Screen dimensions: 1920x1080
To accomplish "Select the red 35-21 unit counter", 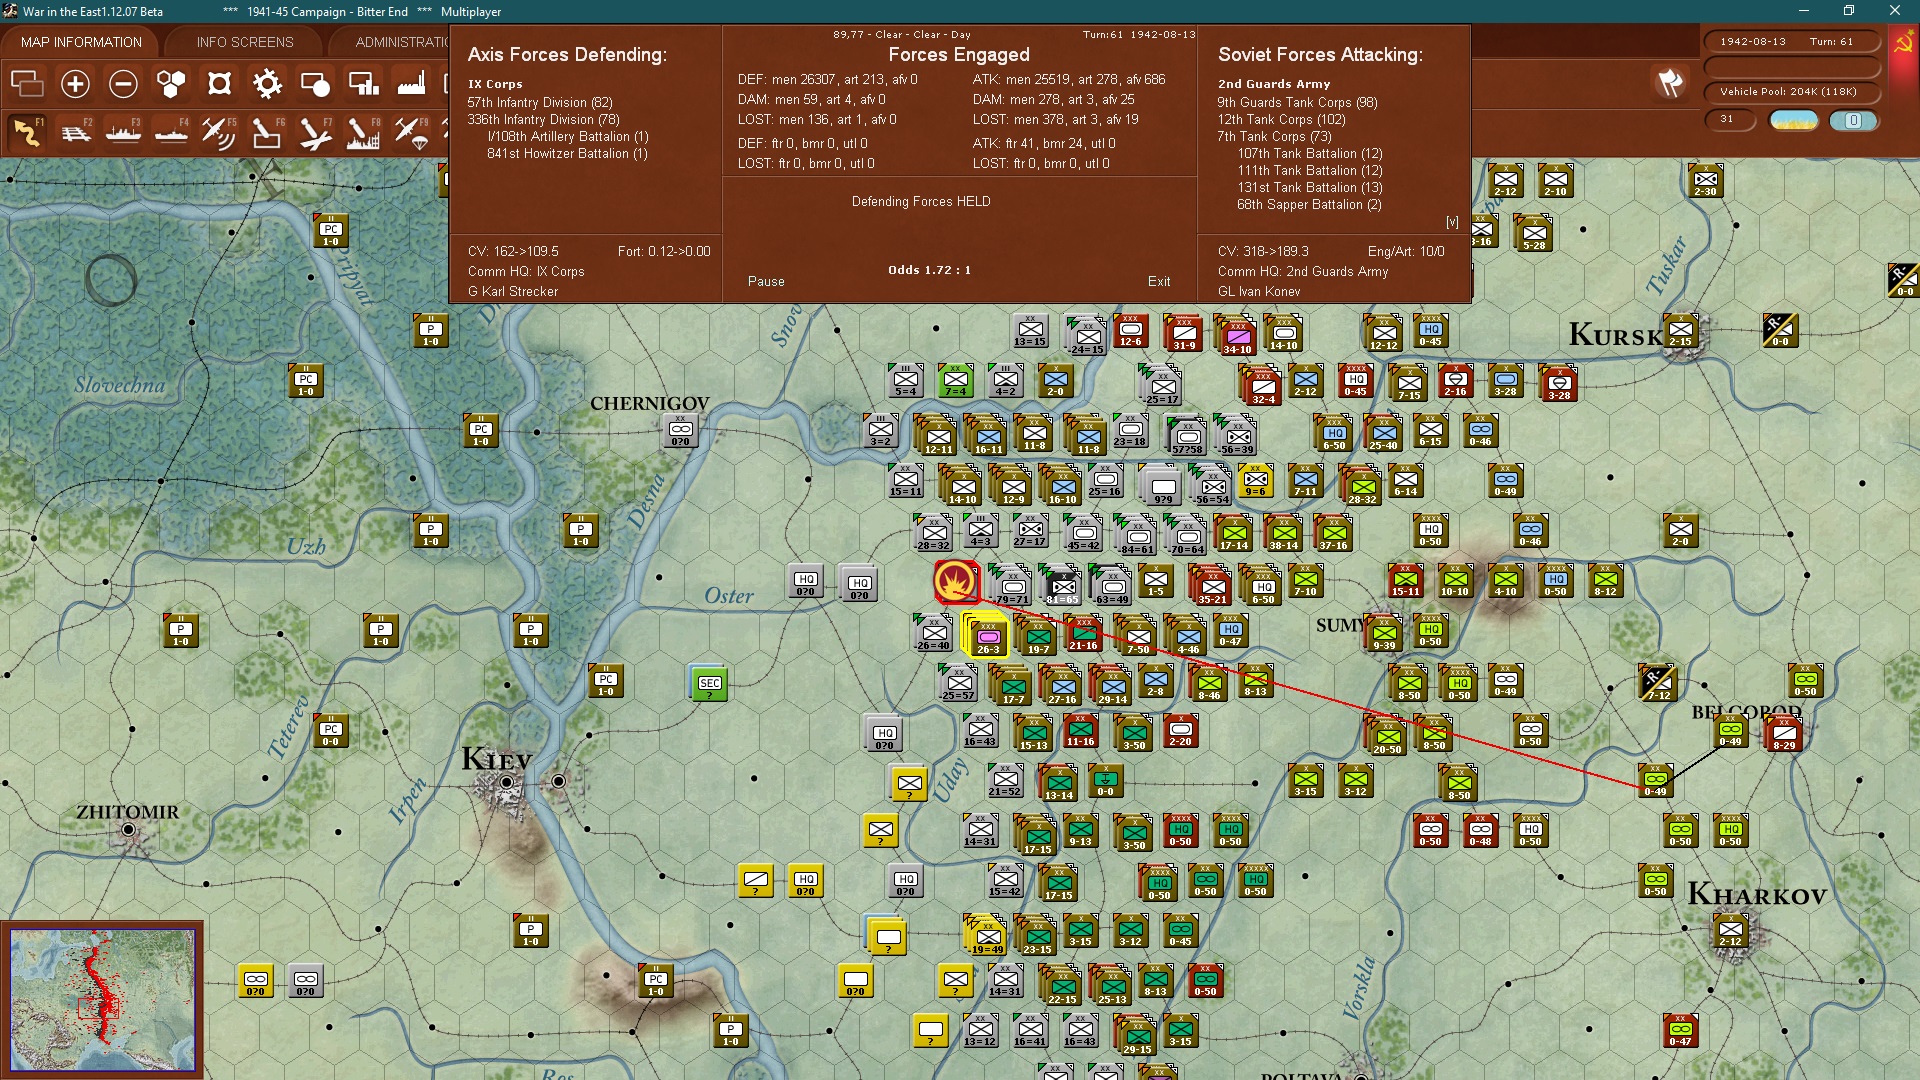I will coord(1212,587).
